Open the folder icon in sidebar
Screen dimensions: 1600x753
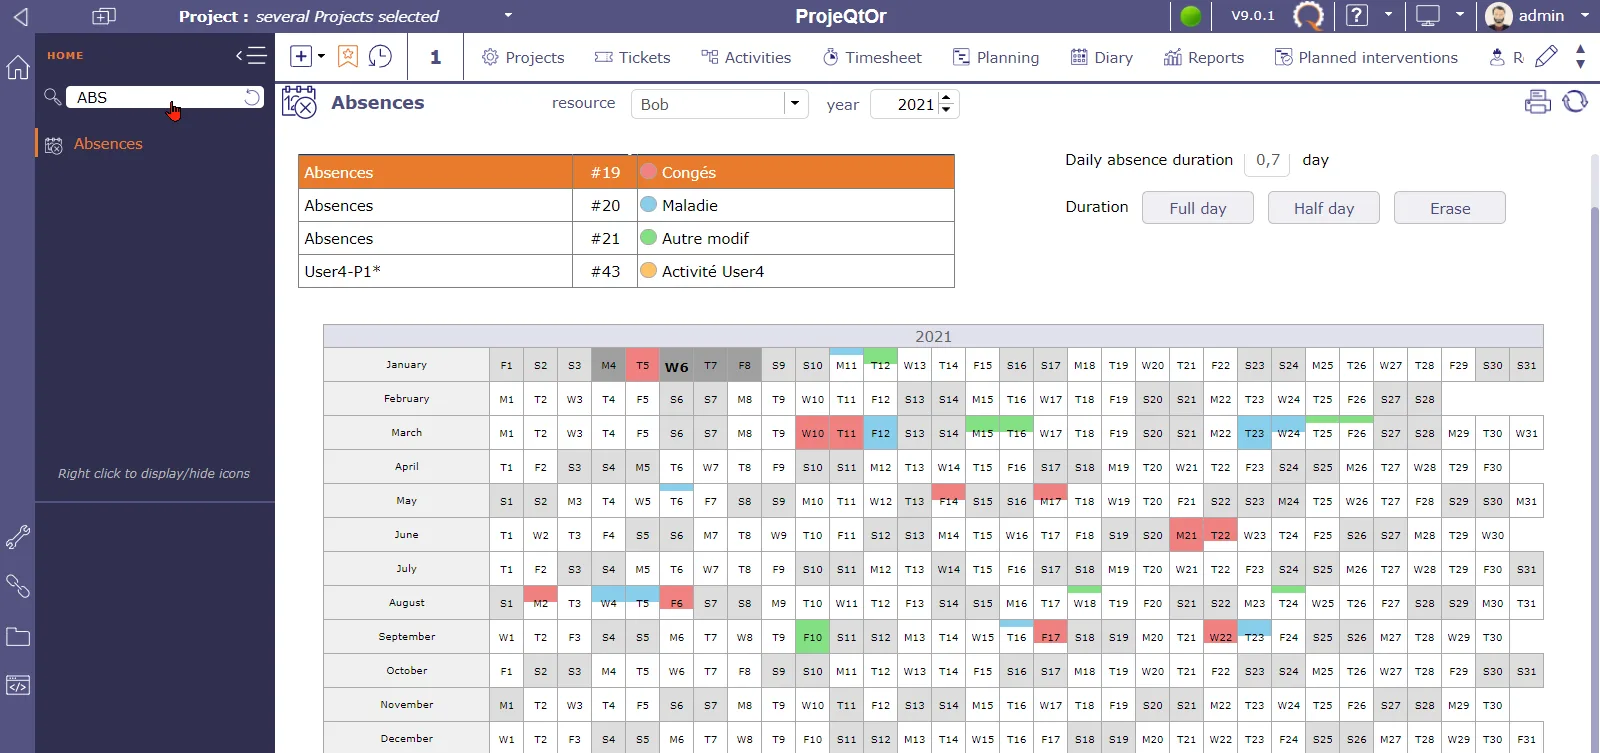click(x=18, y=637)
